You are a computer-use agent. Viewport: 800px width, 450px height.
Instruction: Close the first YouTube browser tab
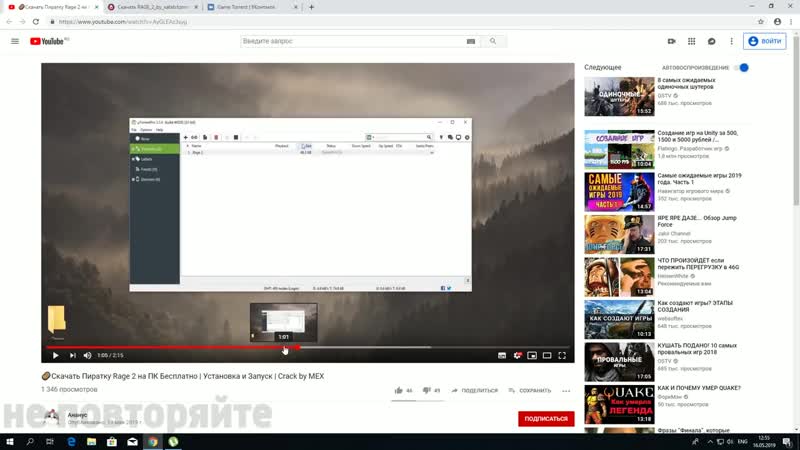click(96, 7)
